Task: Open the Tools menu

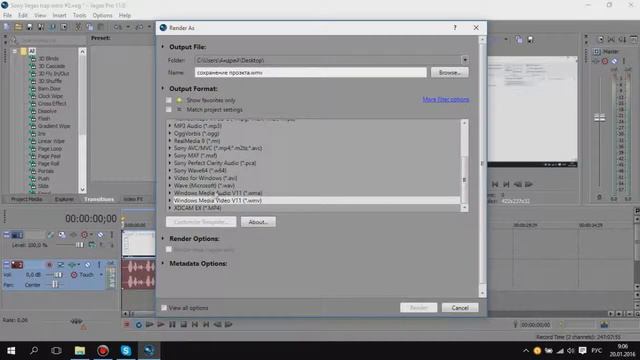Action: pyautogui.click(x=80, y=16)
